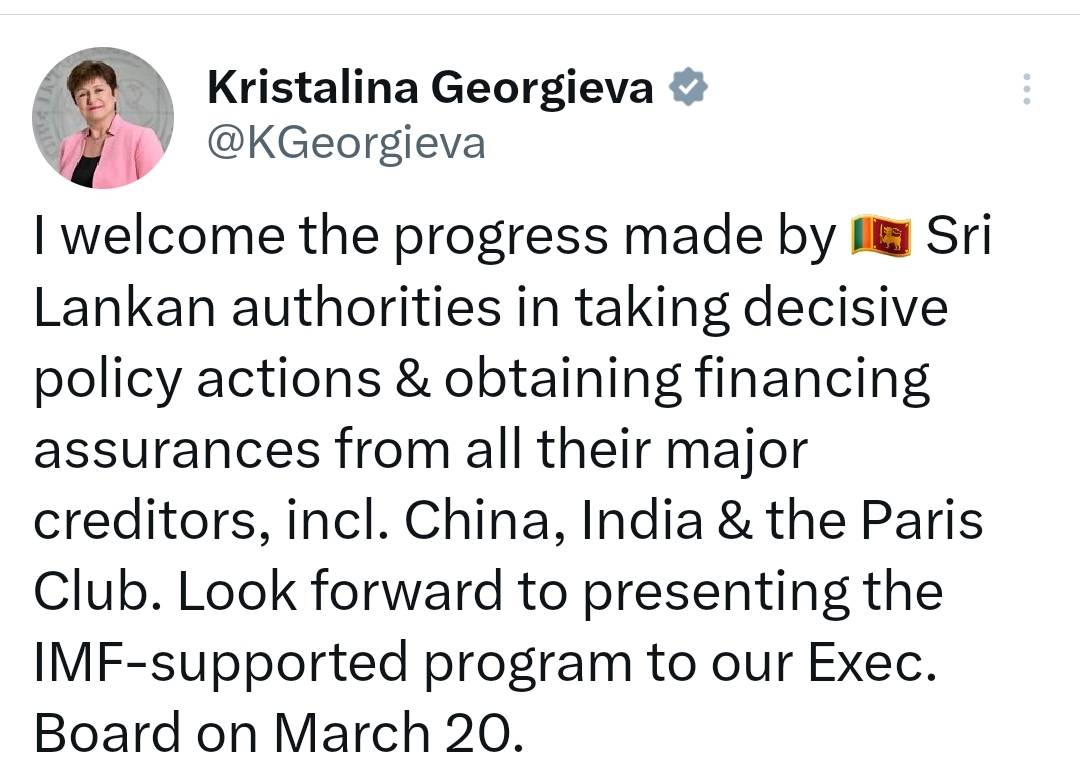1080x784 pixels.
Task: Open the Kristalina Georgieva display name link
Action: pyautogui.click(x=430, y=88)
